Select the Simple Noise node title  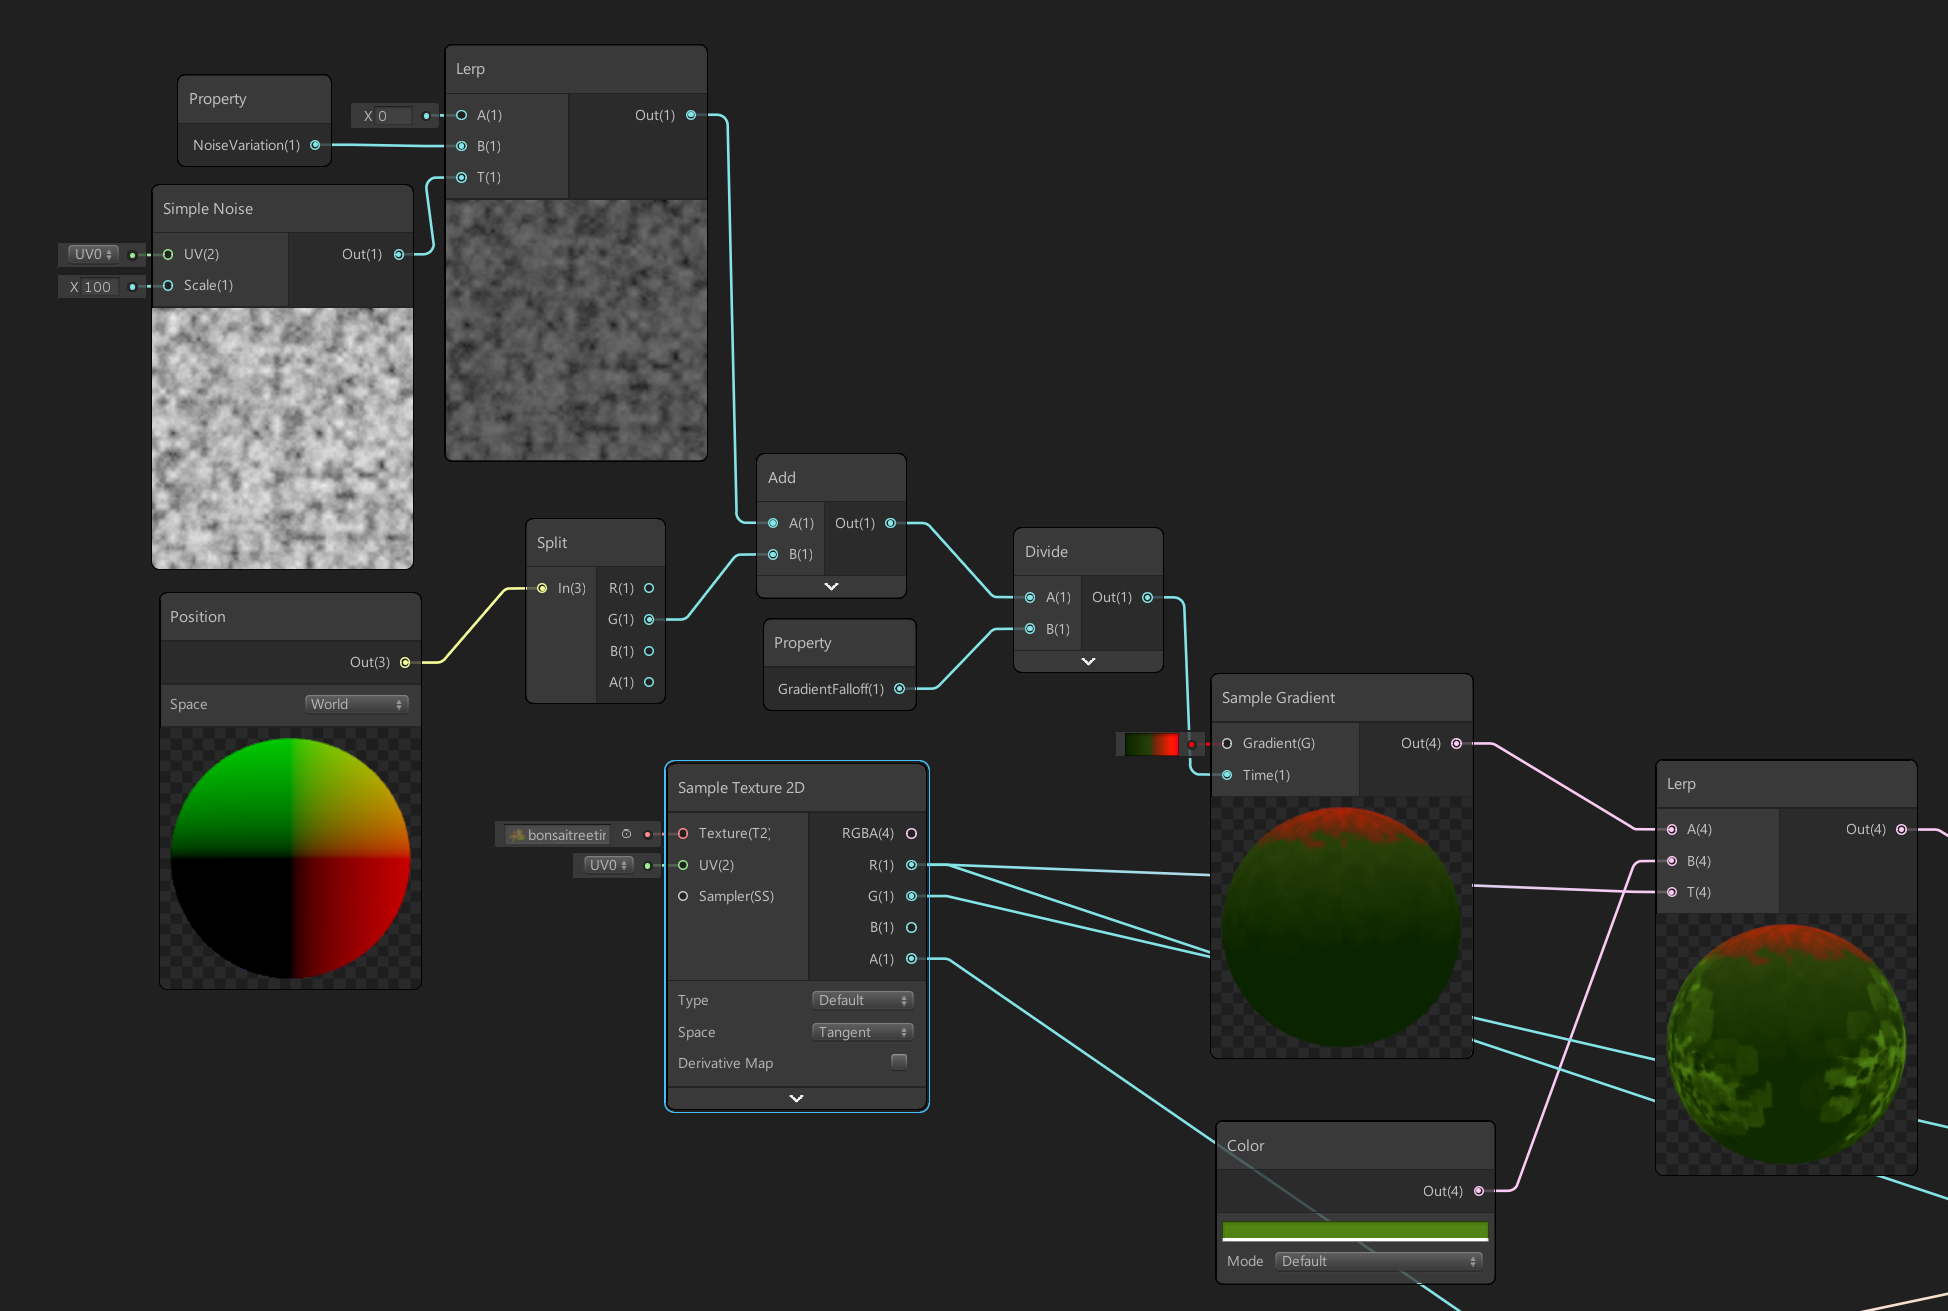(x=208, y=209)
